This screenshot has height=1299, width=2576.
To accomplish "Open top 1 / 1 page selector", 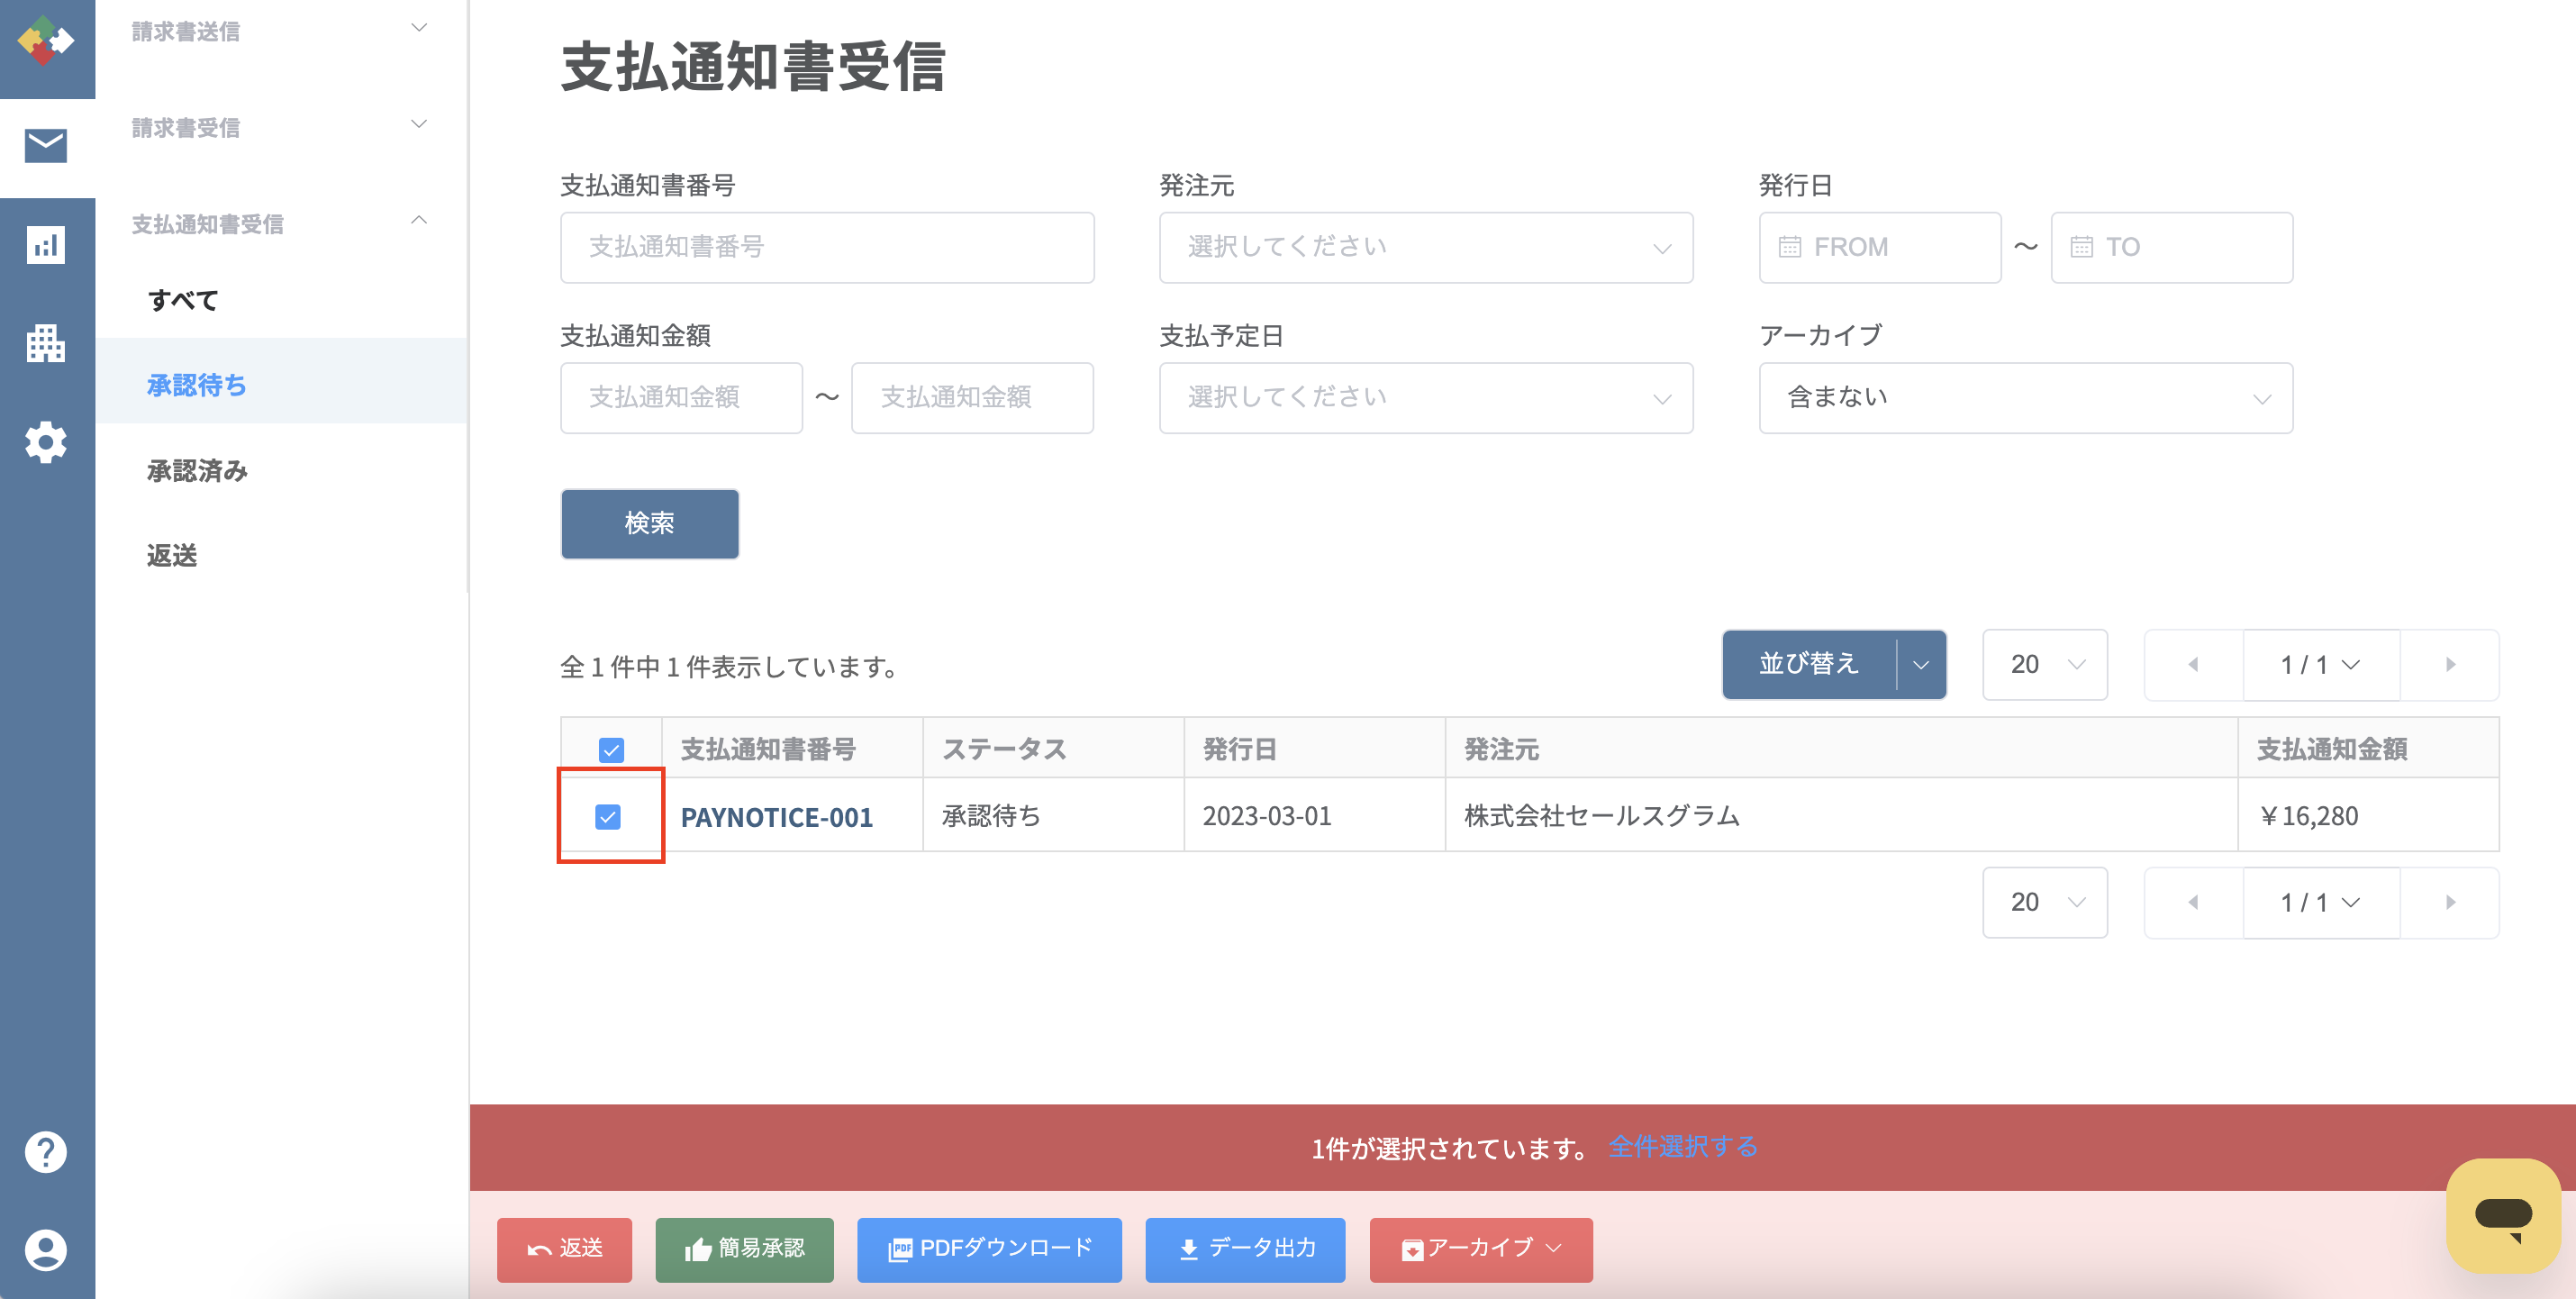I will pyautogui.click(x=2321, y=665).
